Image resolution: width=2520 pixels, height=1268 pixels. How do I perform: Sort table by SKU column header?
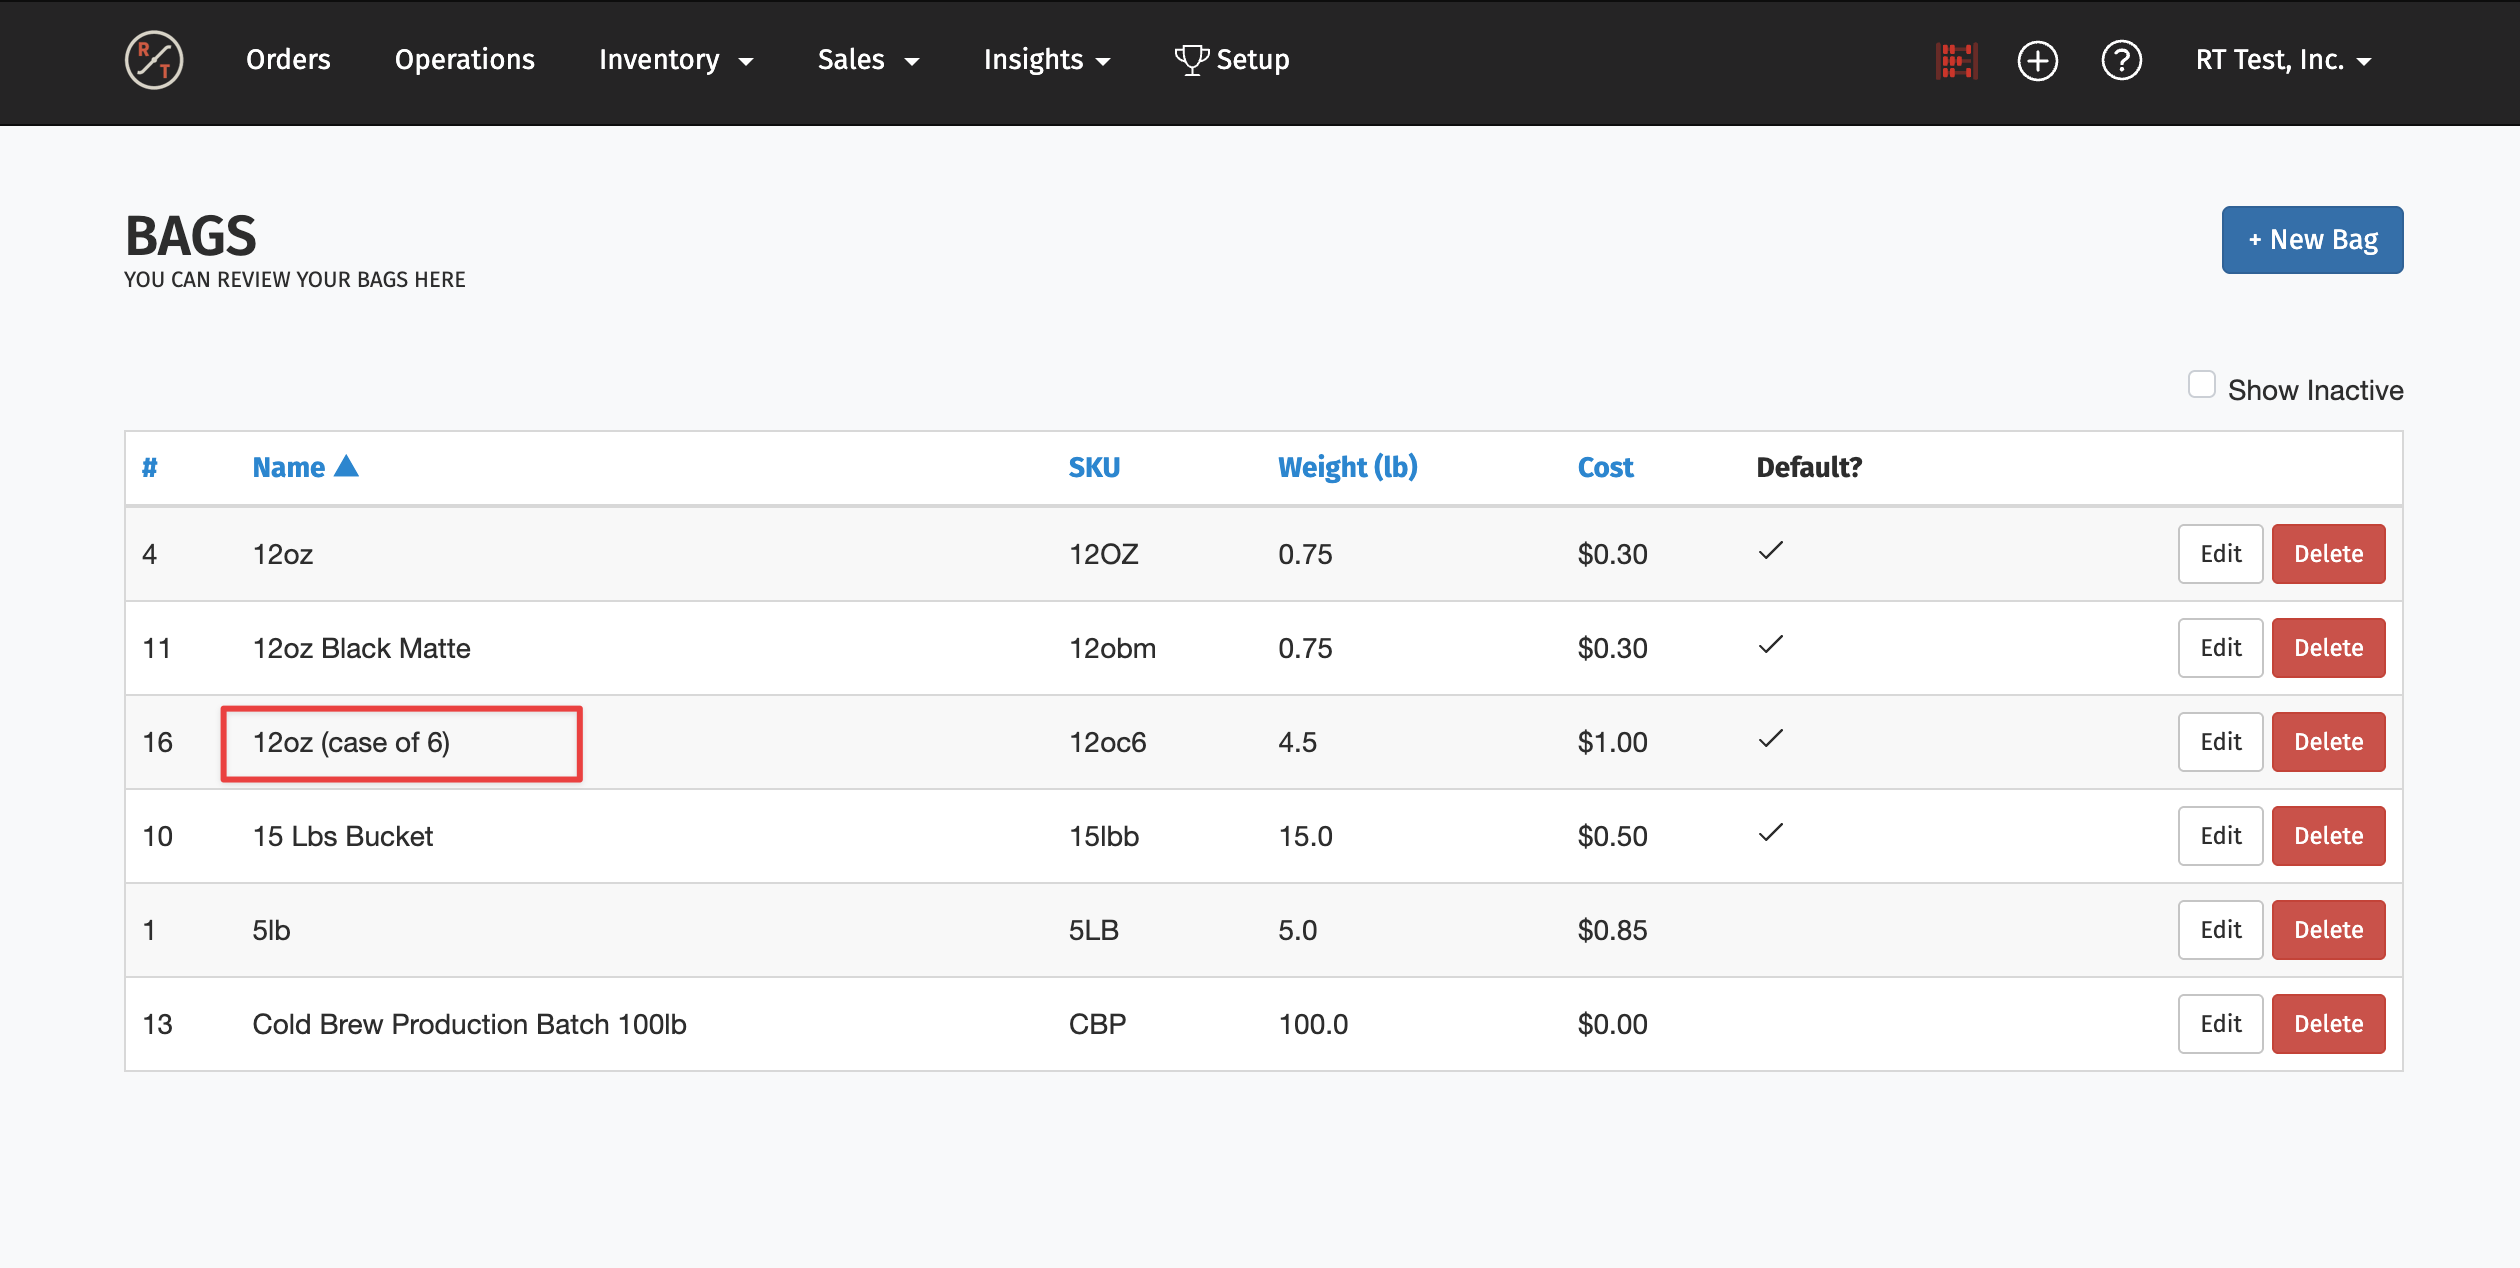click(1094, 467)
